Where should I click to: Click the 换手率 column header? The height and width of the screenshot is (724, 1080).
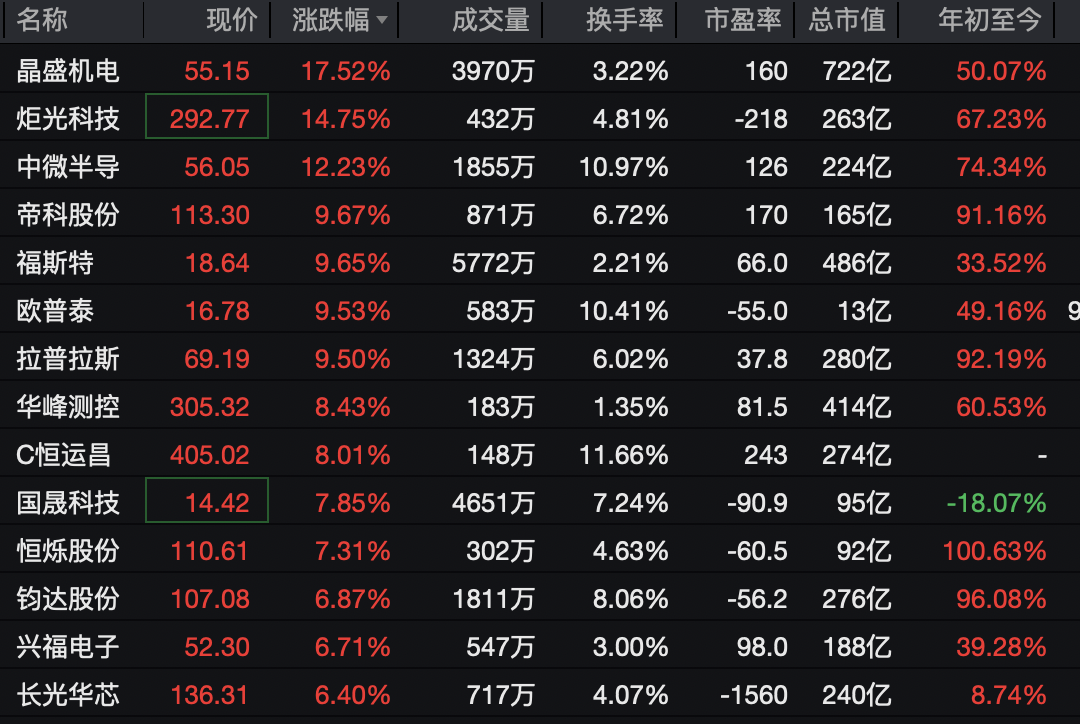pyautogui.click(x=624, y=20)
